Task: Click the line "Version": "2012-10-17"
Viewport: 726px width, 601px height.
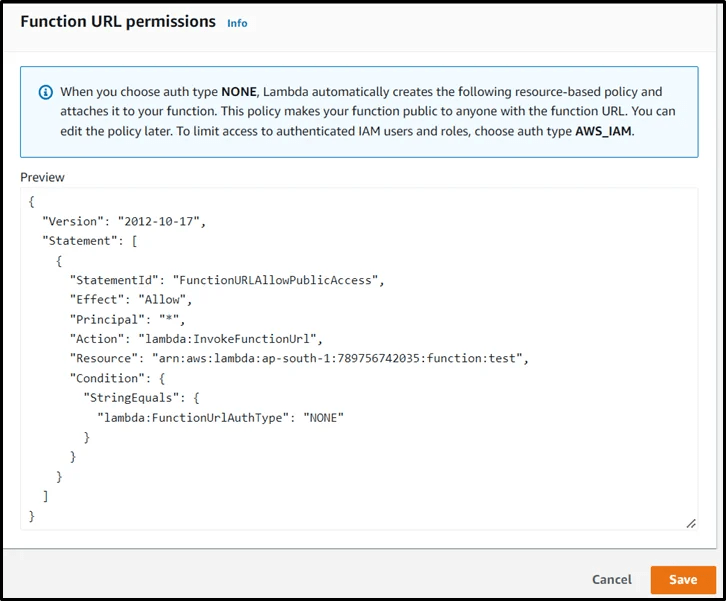Action: 124,221
